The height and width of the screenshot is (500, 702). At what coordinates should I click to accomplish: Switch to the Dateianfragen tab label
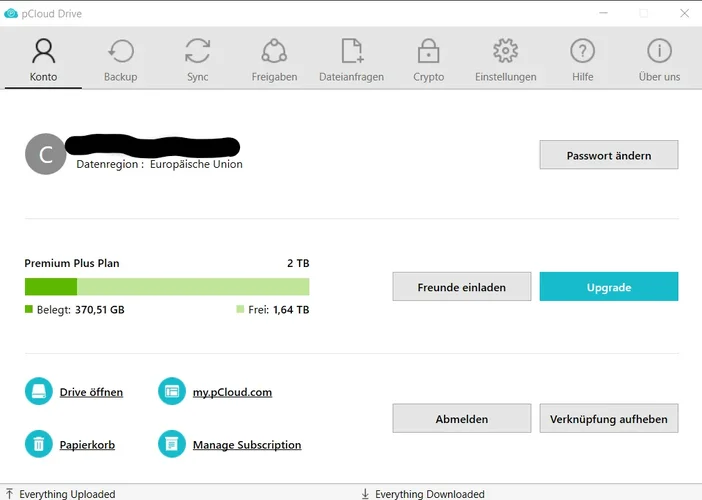pyautogui.click(x=351, y=77)
